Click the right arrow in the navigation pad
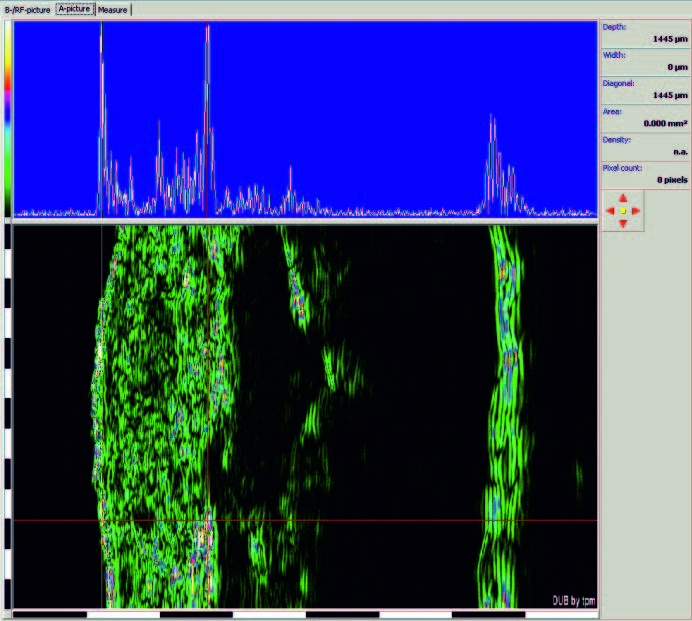This screenshot has height=621, width=692. coord(636,211)
